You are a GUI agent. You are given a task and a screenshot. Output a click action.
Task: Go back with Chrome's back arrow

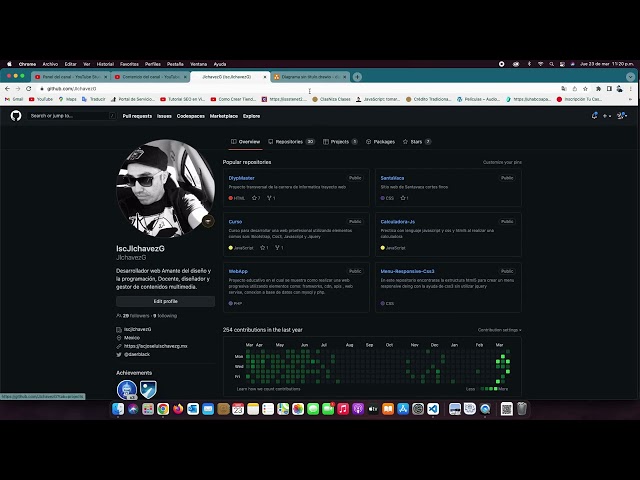pyautogui.click(x=7, y=89)
